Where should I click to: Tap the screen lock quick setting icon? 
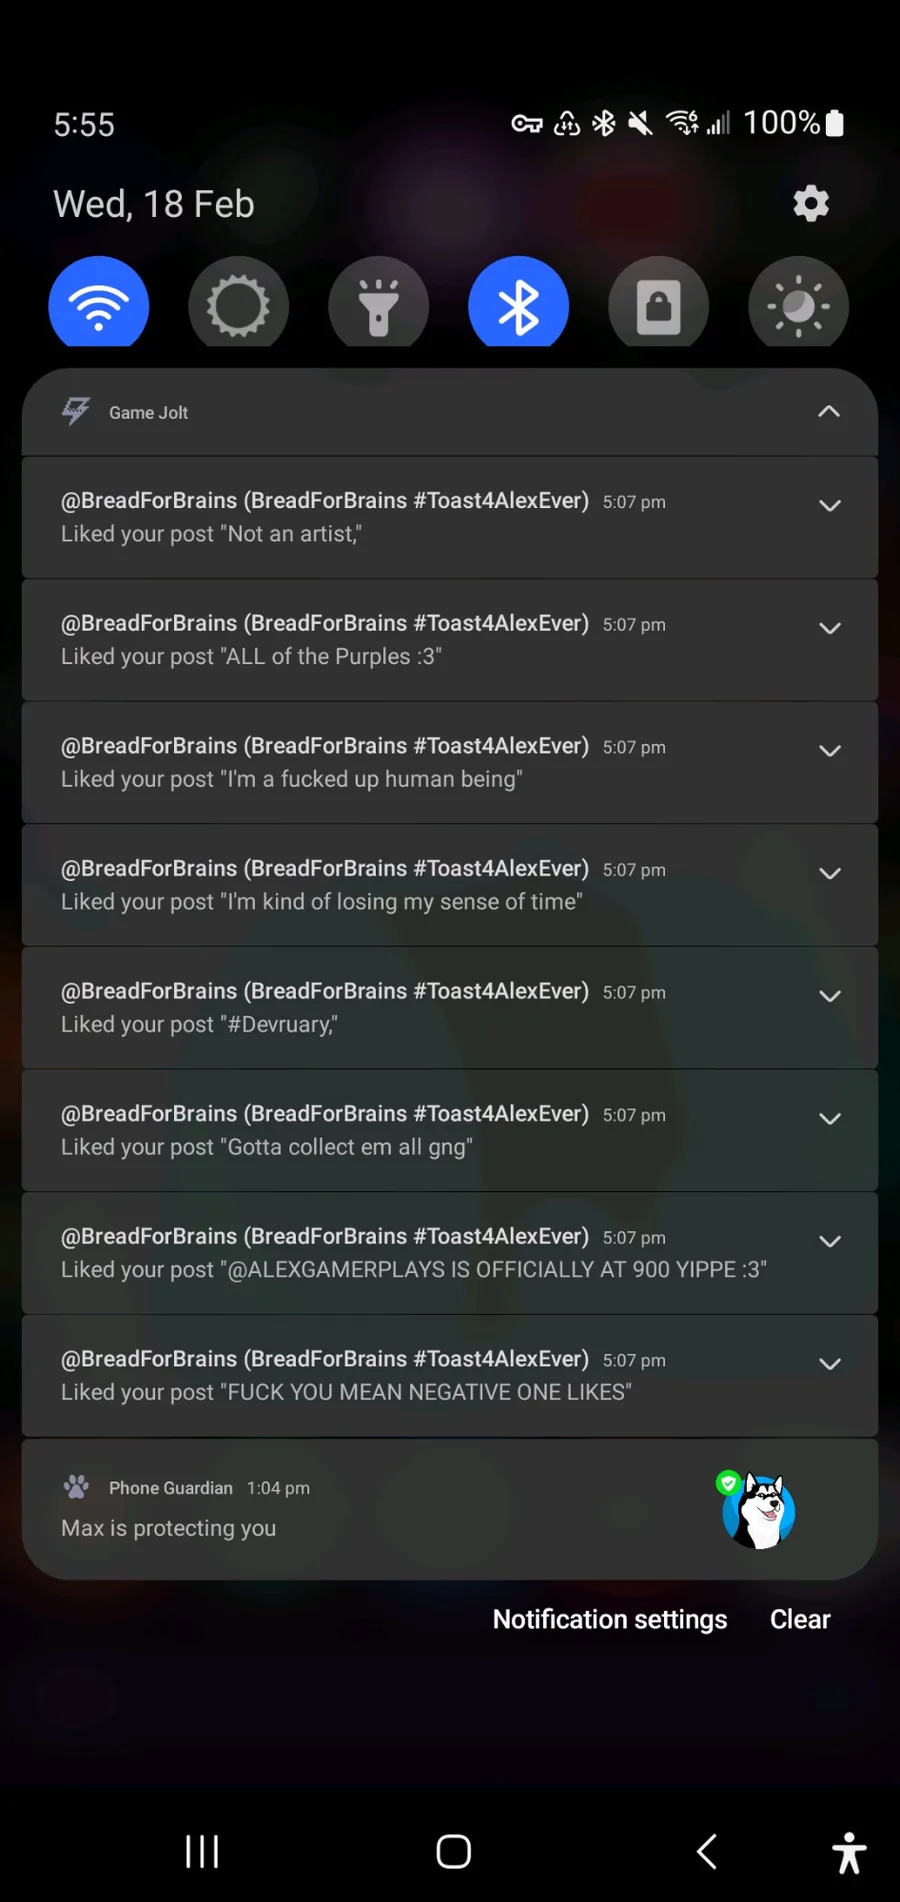658,304
